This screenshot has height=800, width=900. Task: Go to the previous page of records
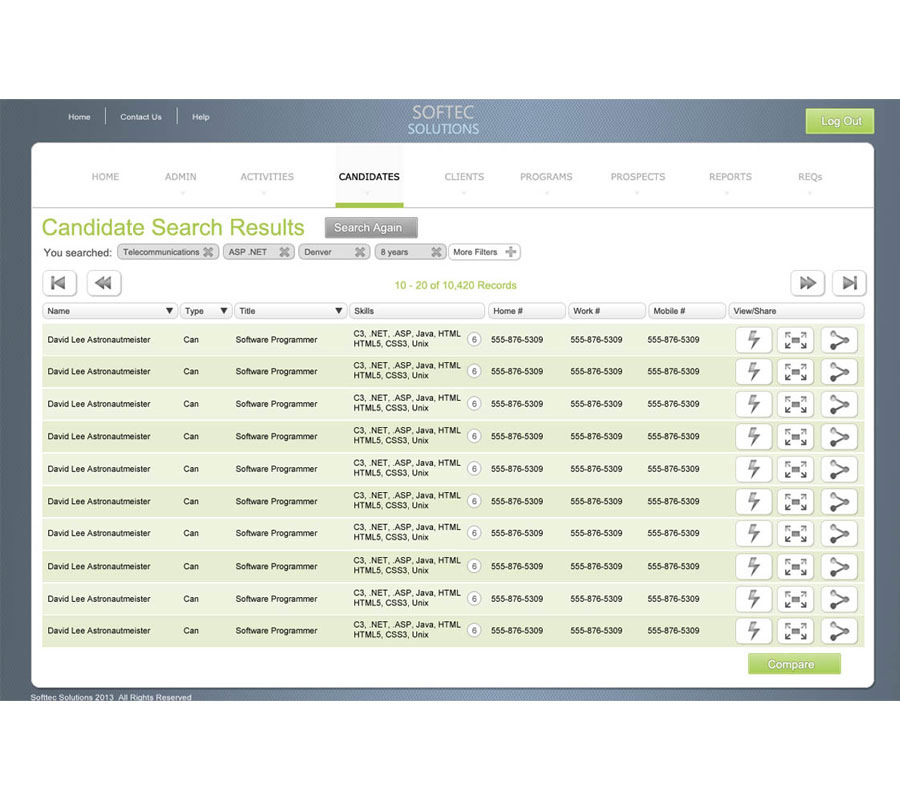tap(103, 283)
